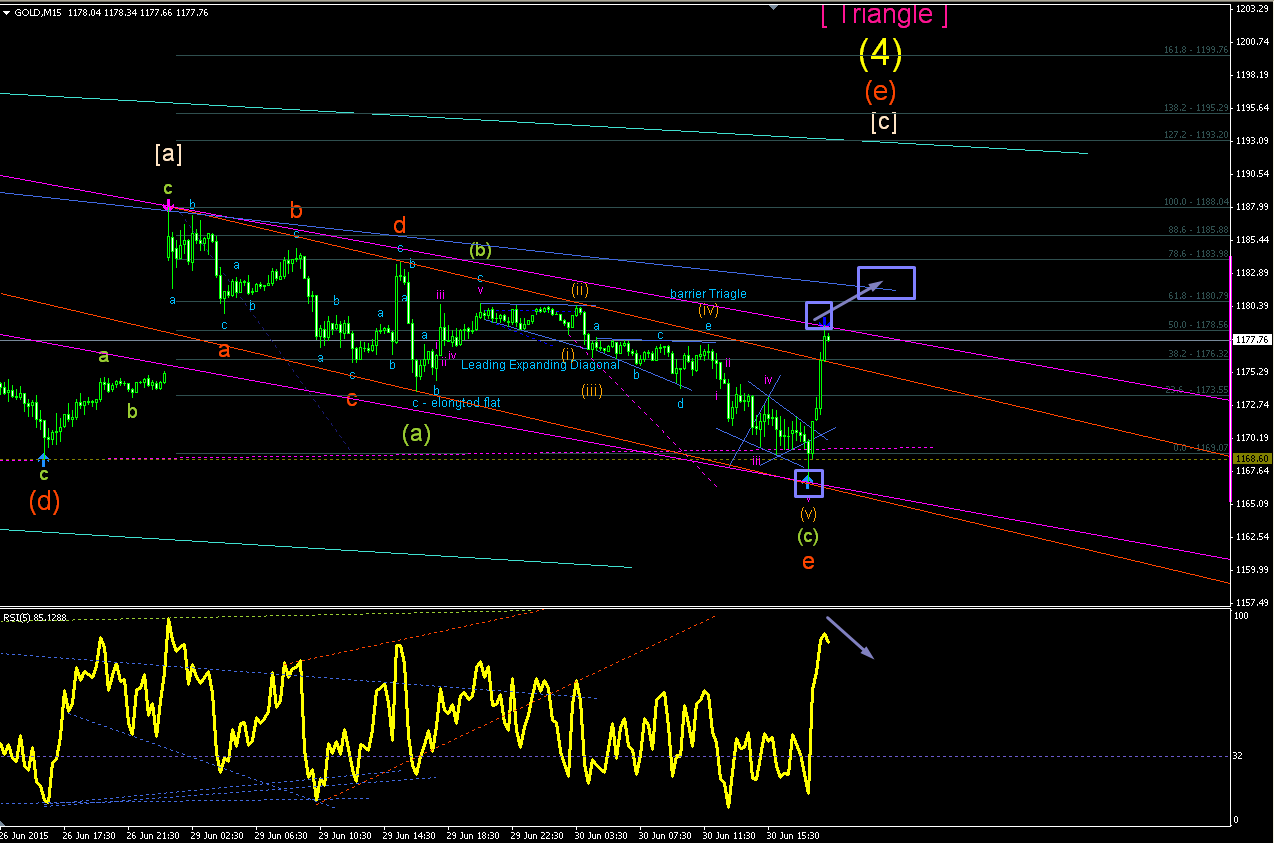Click the current price tag 1177.76

point(1252,340)
